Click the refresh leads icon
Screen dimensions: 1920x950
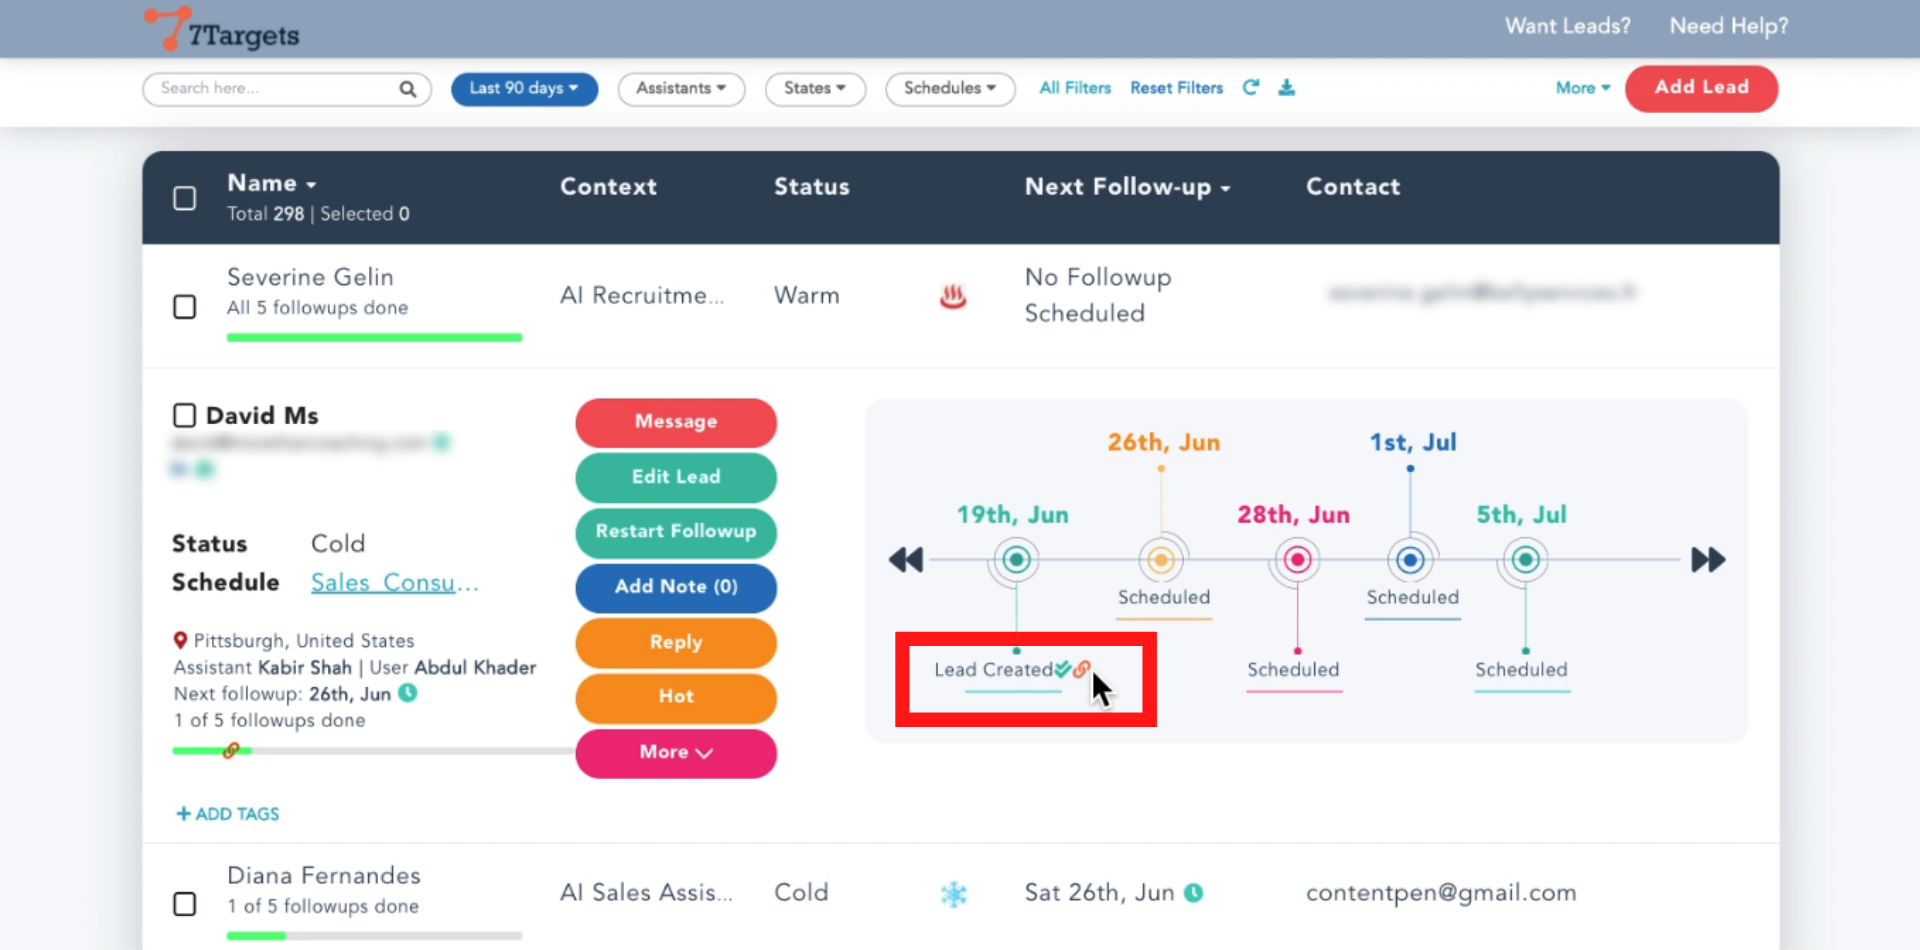(1250, 88)
